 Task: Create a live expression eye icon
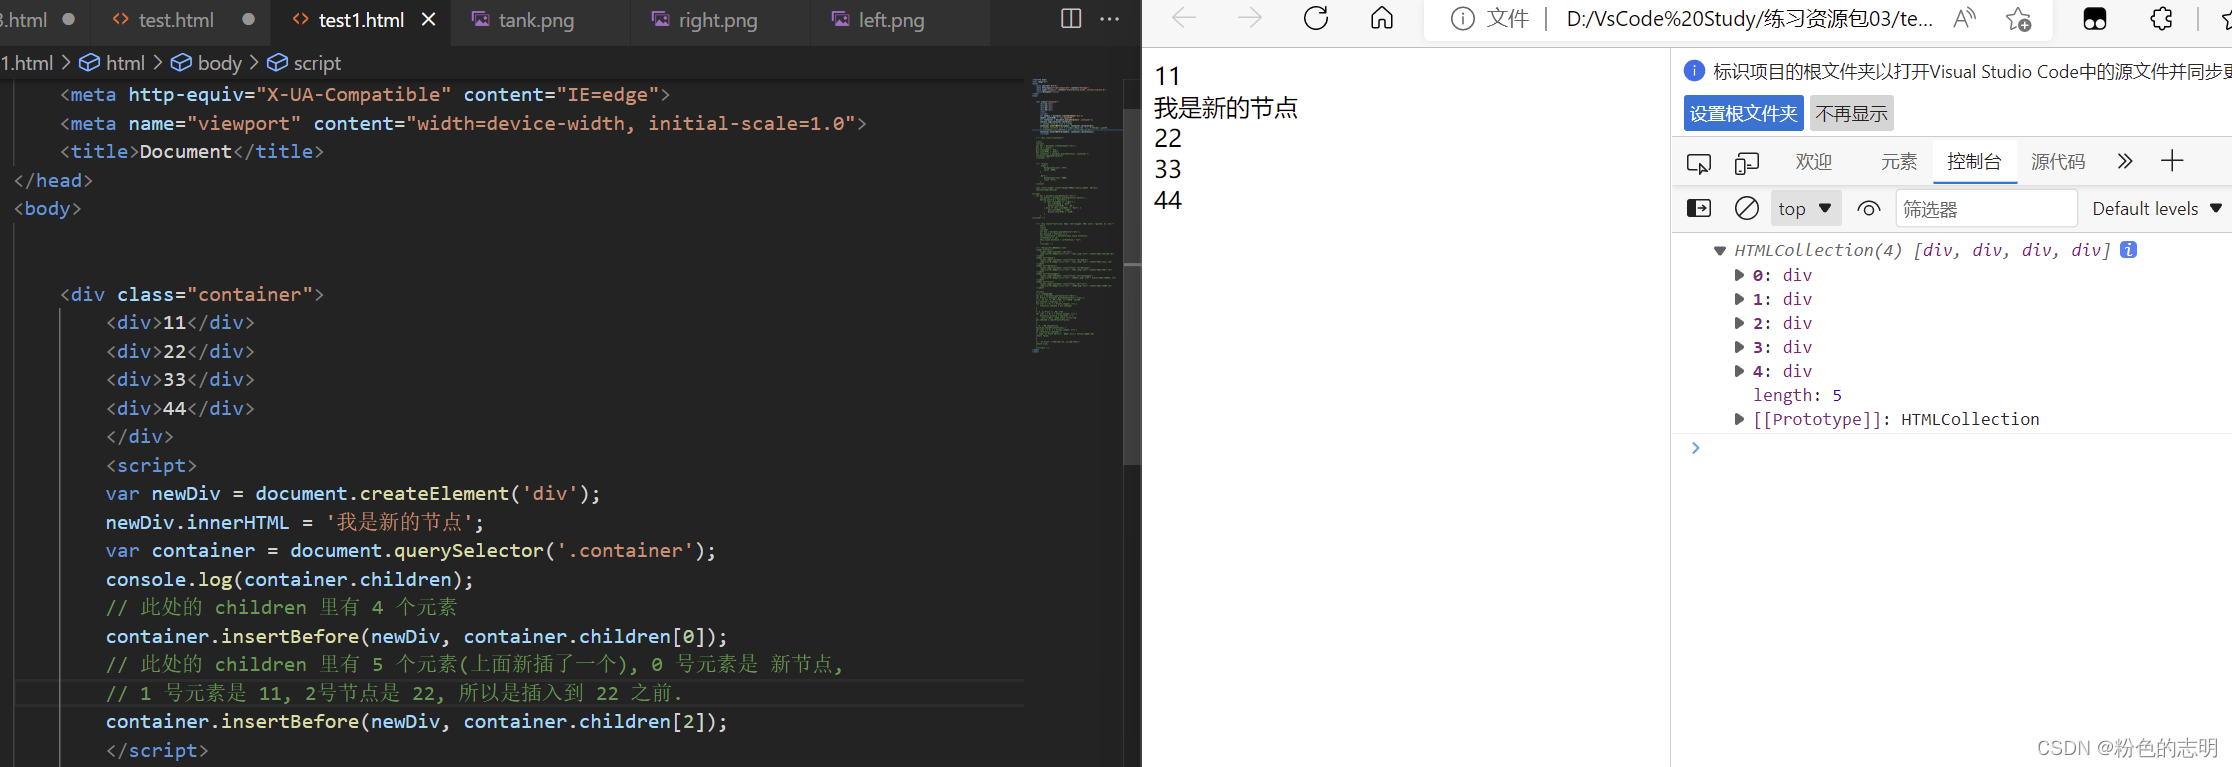(x=1868, y=208)
